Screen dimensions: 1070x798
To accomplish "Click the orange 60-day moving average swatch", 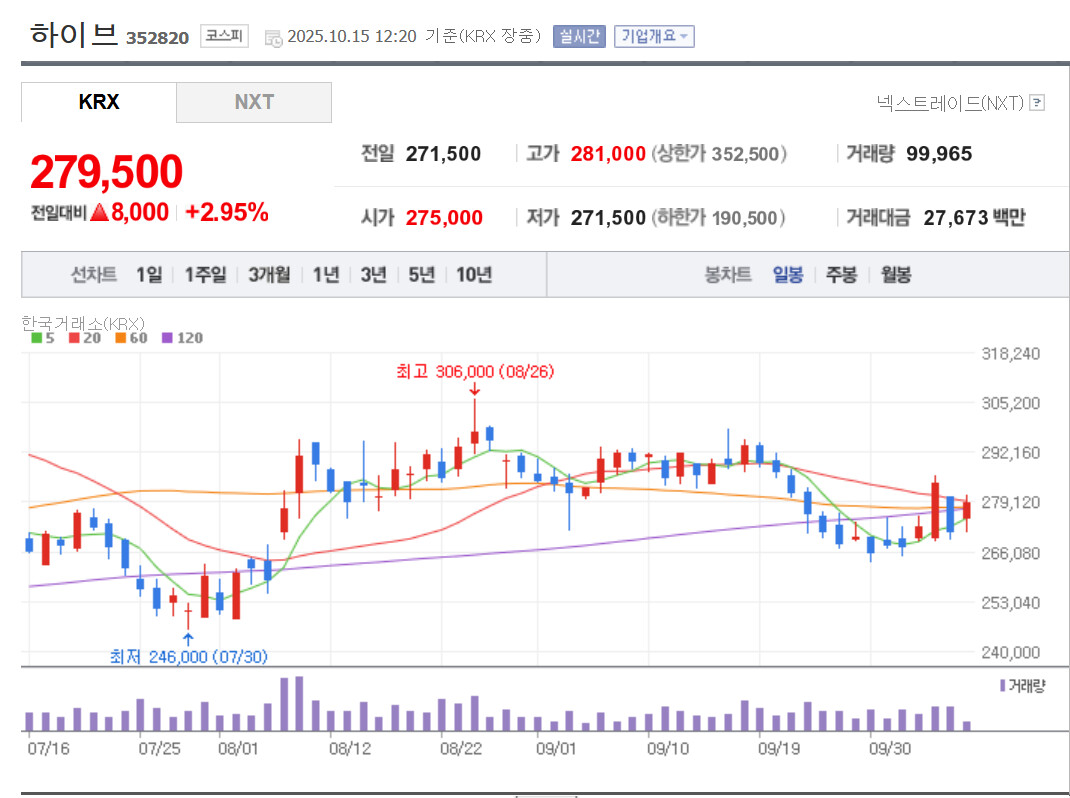I will 121,338.
